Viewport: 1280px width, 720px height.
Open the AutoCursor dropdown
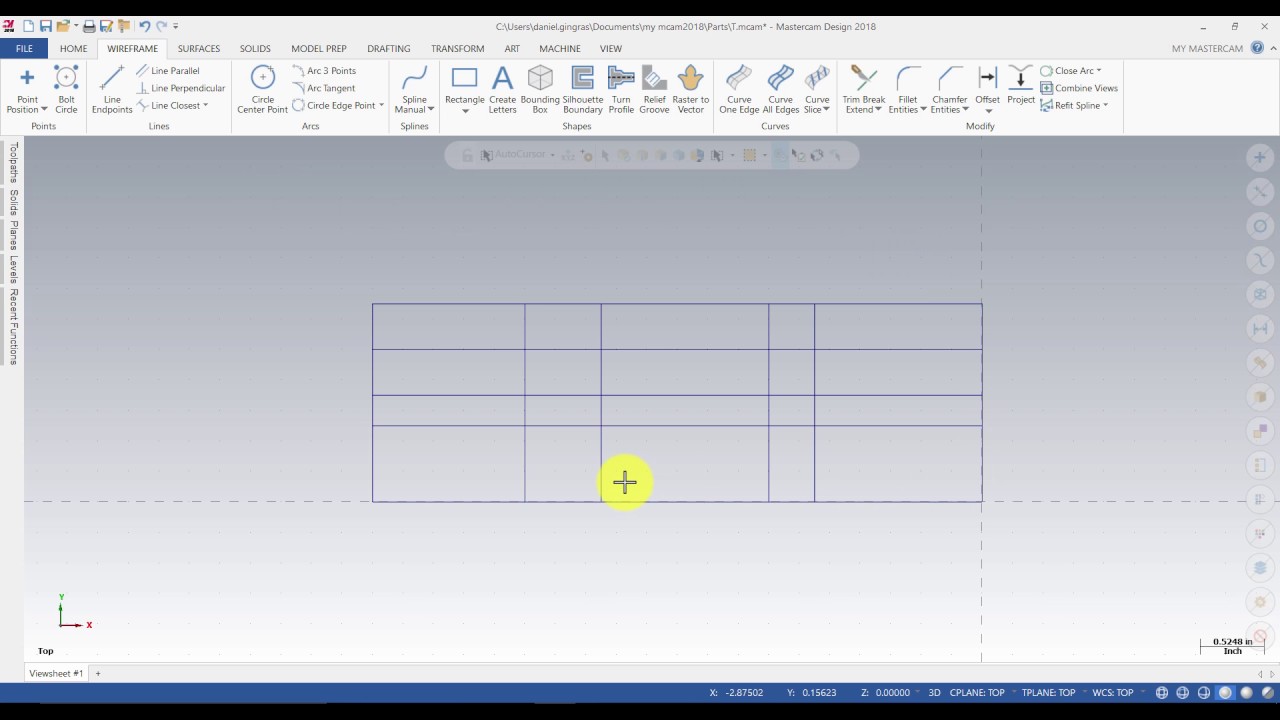(x=552, y=155)
